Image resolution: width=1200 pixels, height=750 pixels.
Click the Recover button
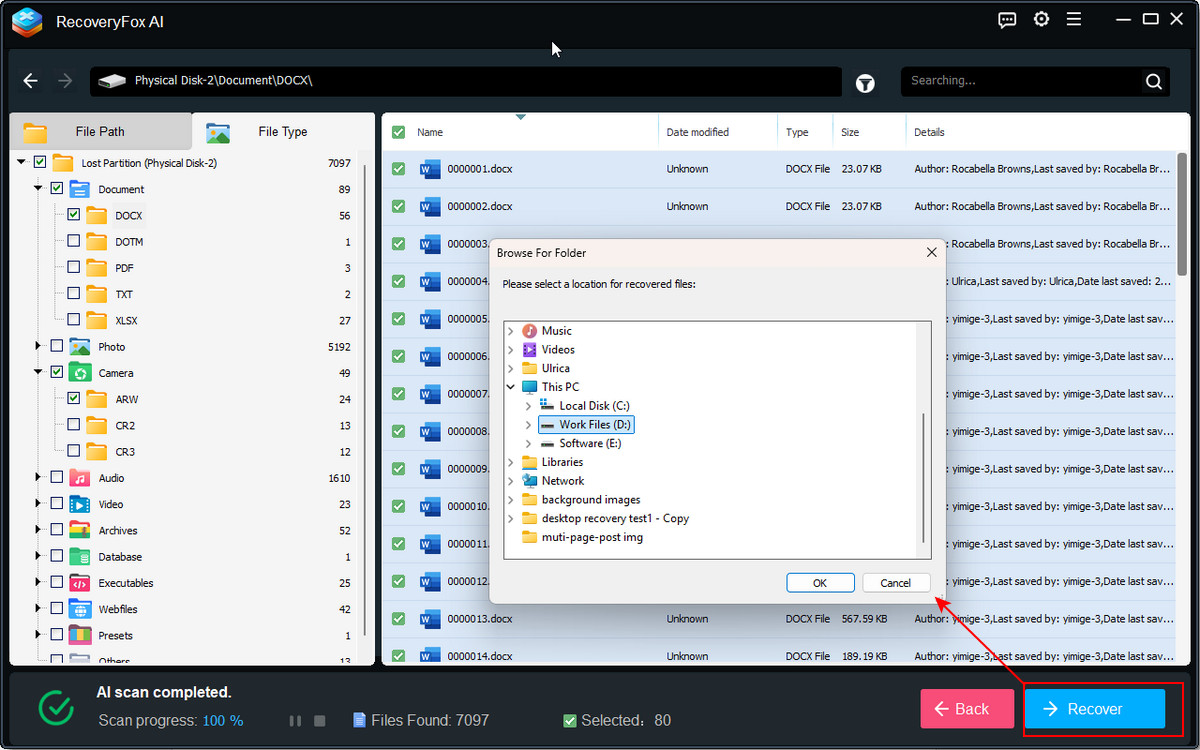[x=1095, y=709]
